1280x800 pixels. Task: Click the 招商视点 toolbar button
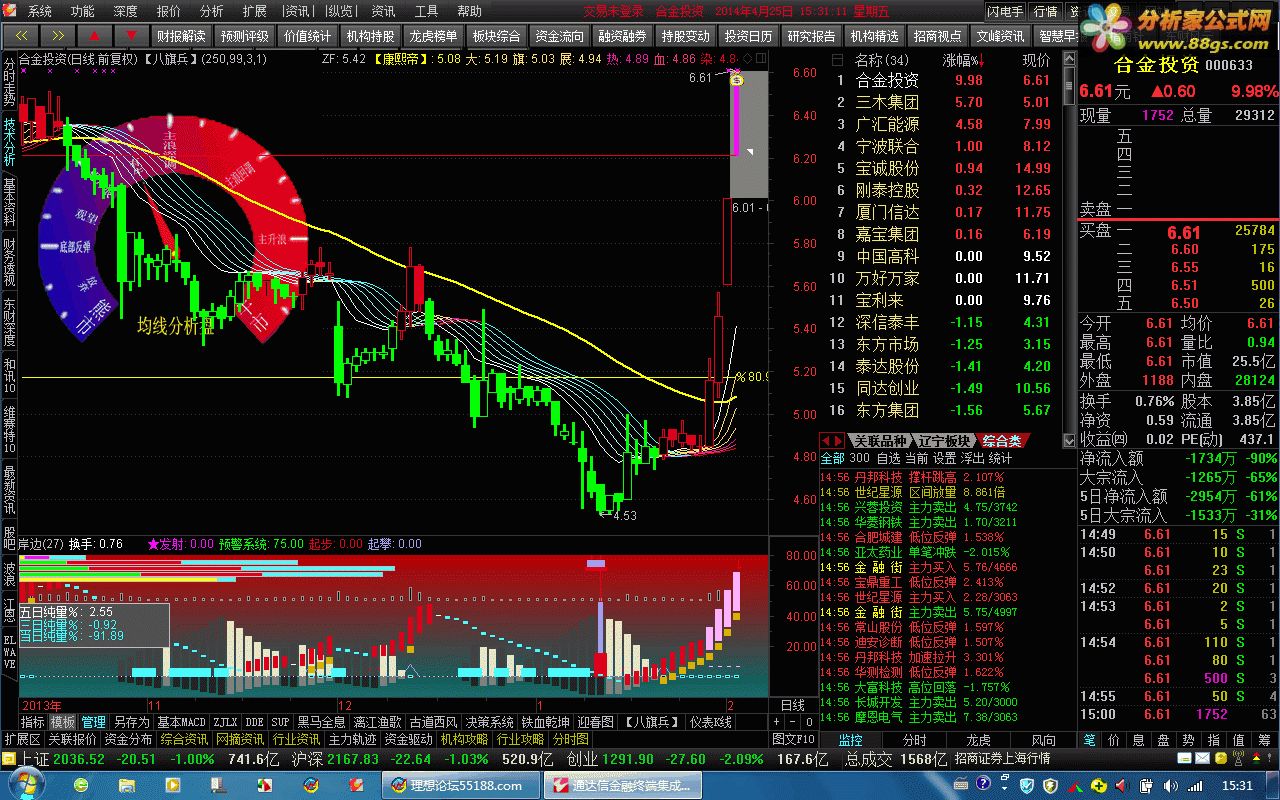pos(937,35)
